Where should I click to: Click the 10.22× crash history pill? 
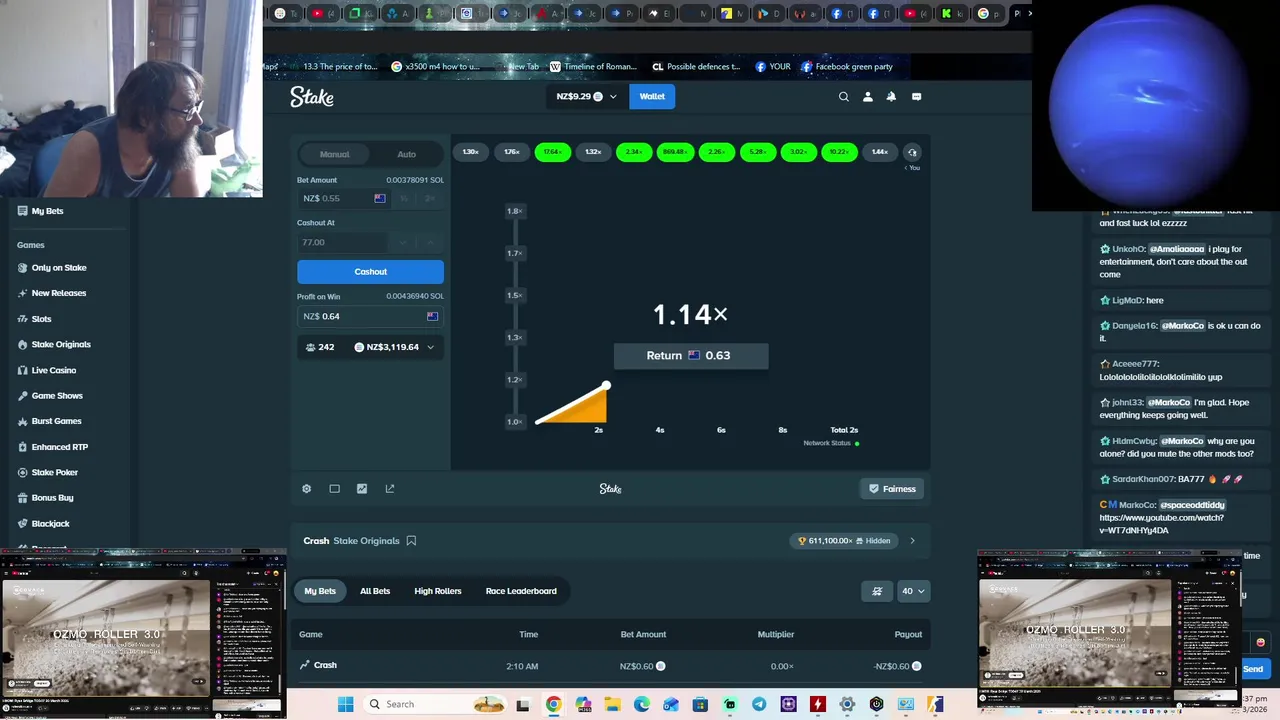coord(839,152)
